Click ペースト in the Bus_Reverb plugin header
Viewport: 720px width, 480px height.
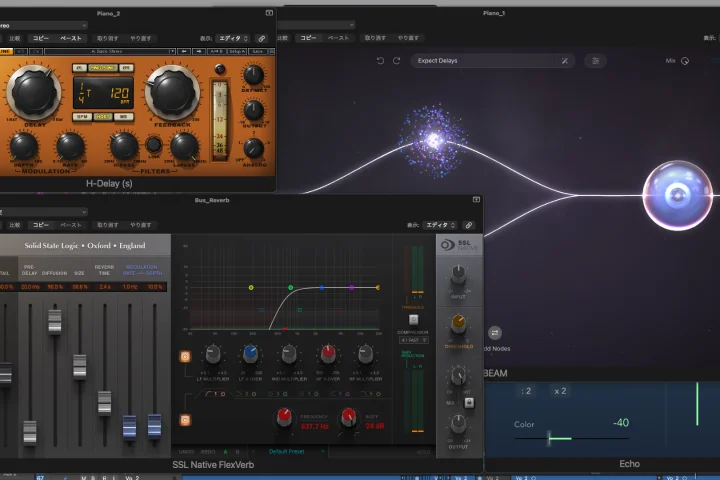pos(71,225)
